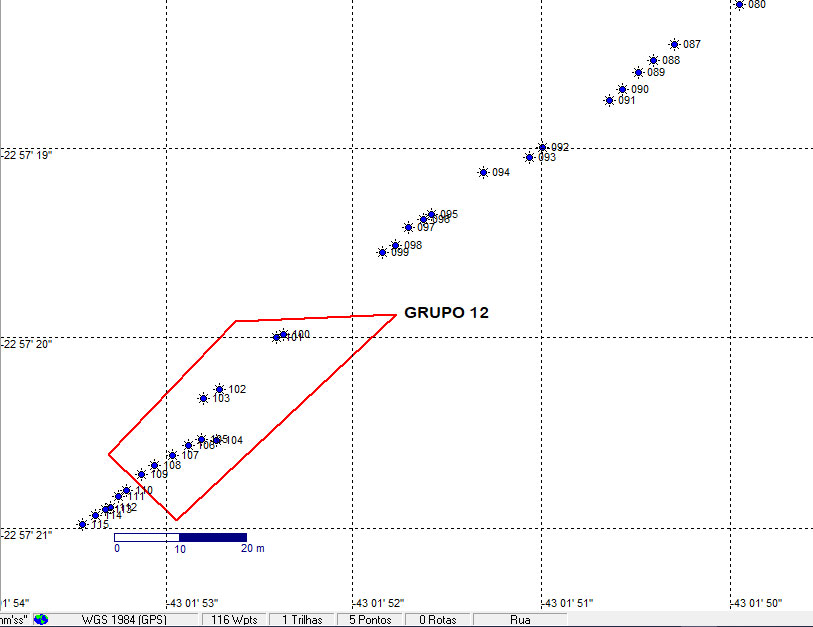Click waypoint marker 089
Viewport: 813px width, 627px height.
(x=638, y=72)
